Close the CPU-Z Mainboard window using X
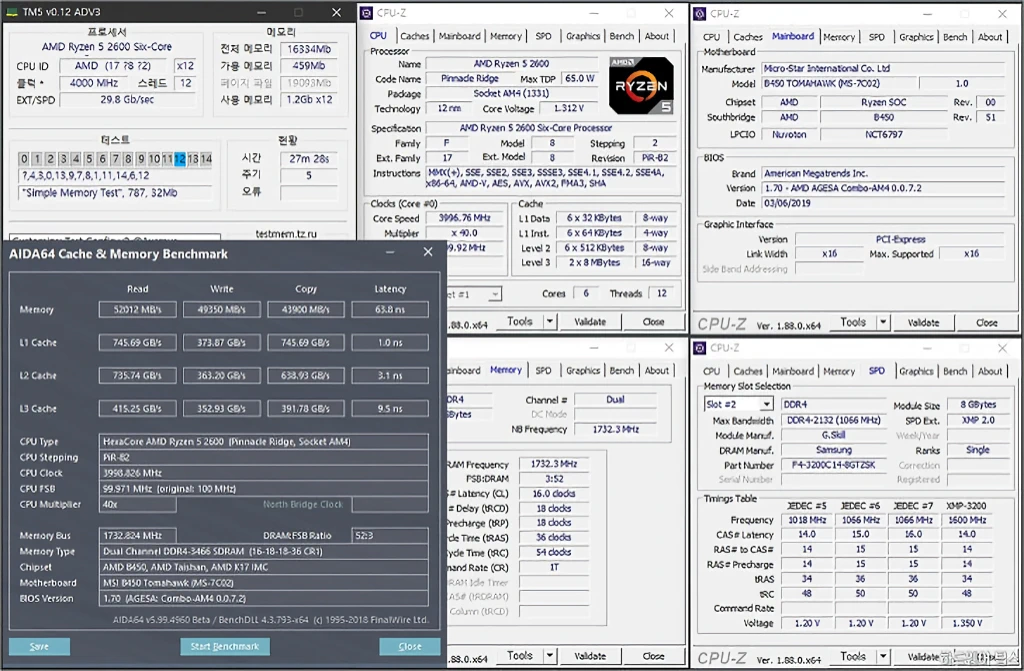The image size is (1024, 671). click(1002, 13)
